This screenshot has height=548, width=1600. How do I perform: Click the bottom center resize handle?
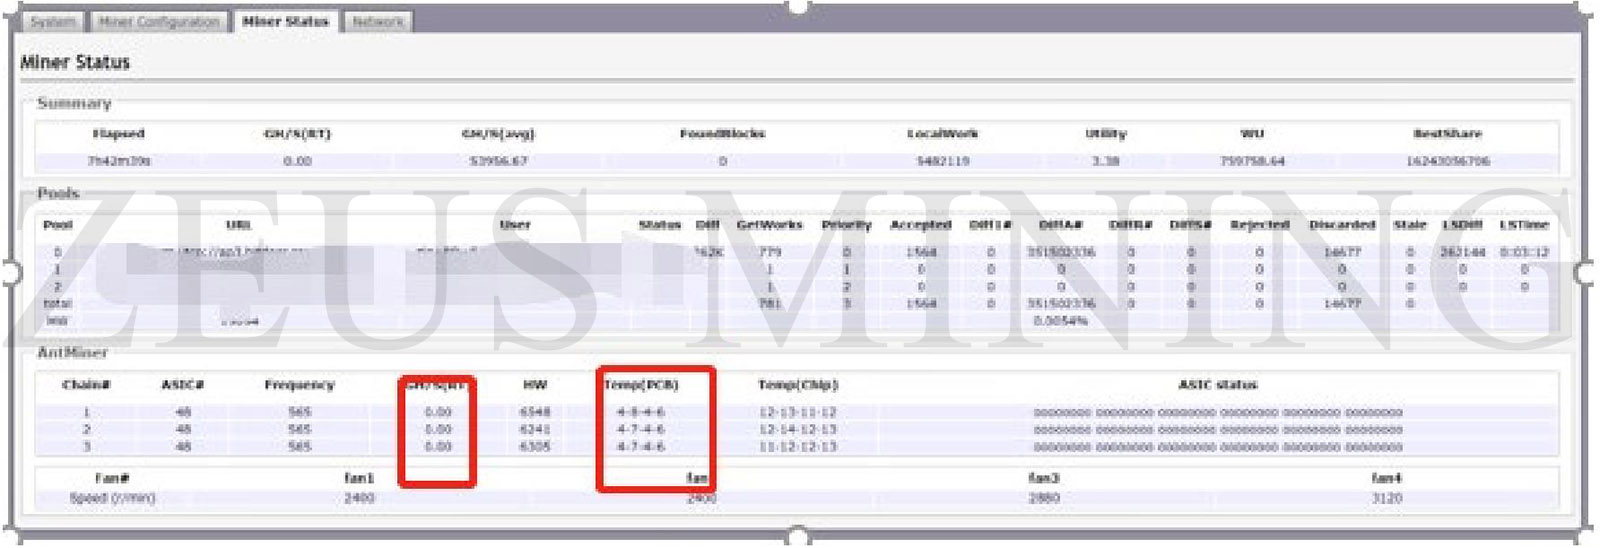point(798,539)
